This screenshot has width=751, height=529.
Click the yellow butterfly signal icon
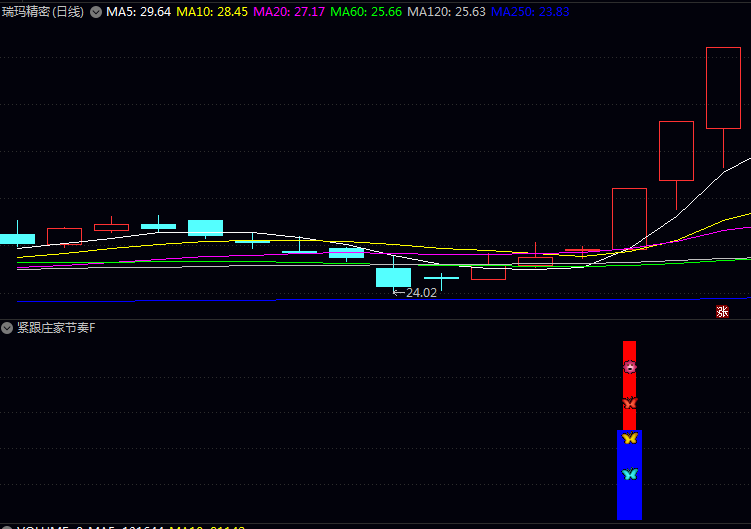pyautogui.click(x=630, y=438)
